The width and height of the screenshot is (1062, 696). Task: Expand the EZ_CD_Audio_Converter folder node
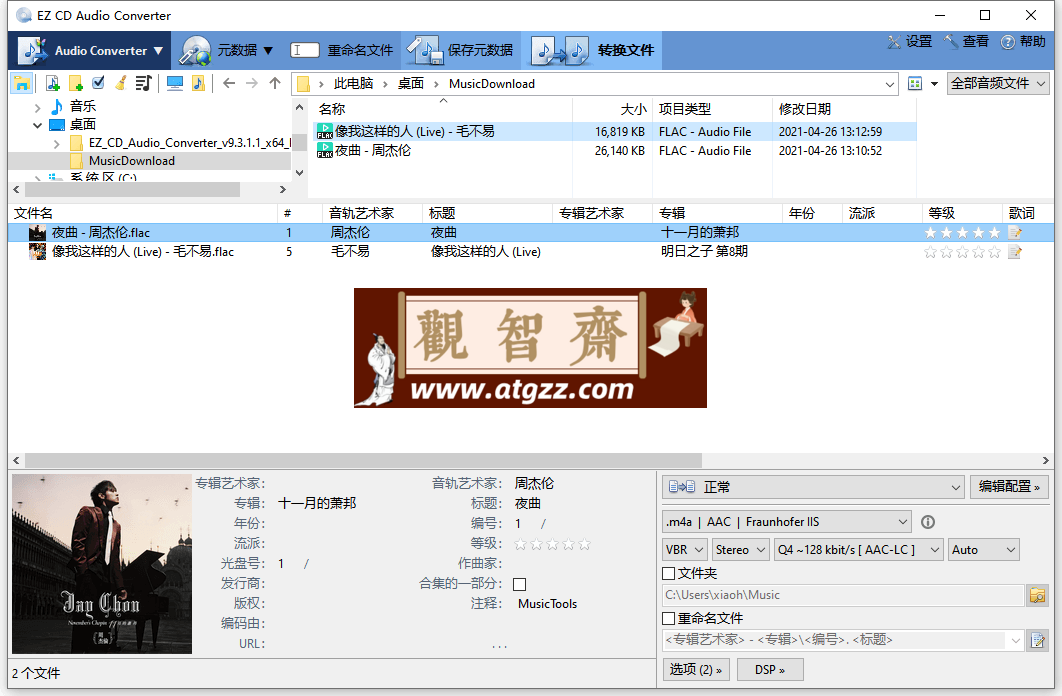coord(57,144)
